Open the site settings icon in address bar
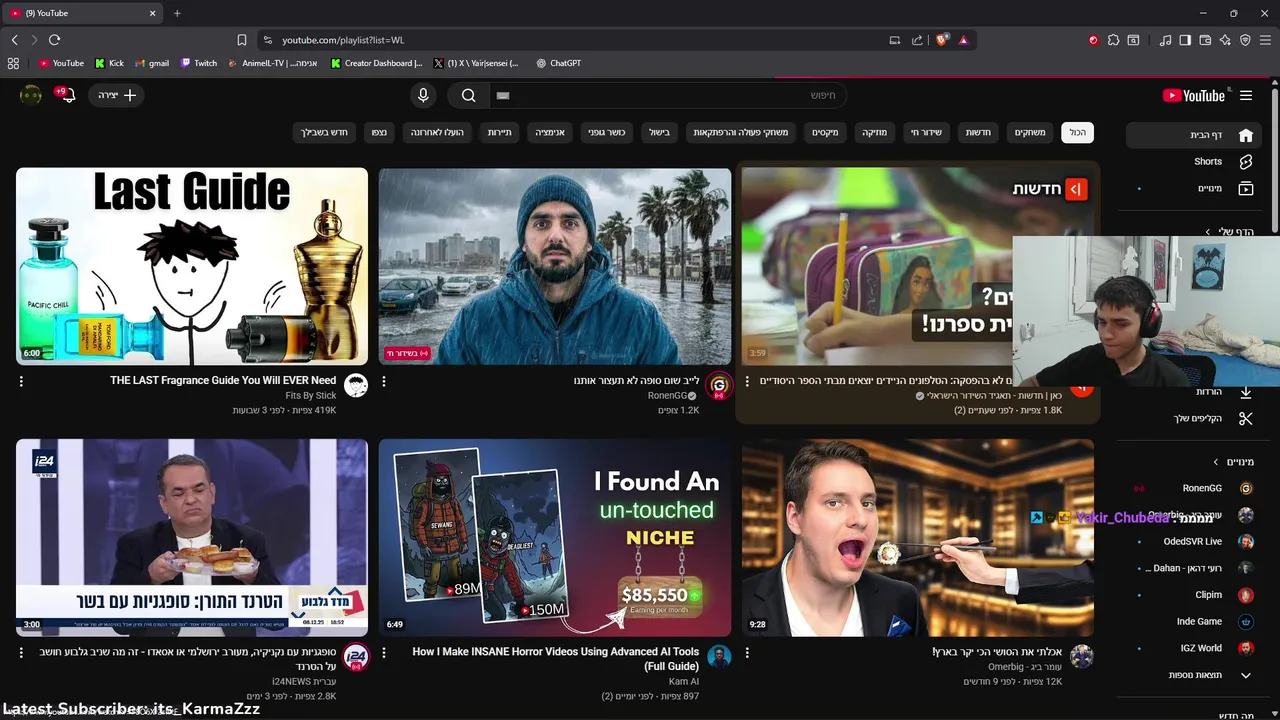 click(266, 40)
